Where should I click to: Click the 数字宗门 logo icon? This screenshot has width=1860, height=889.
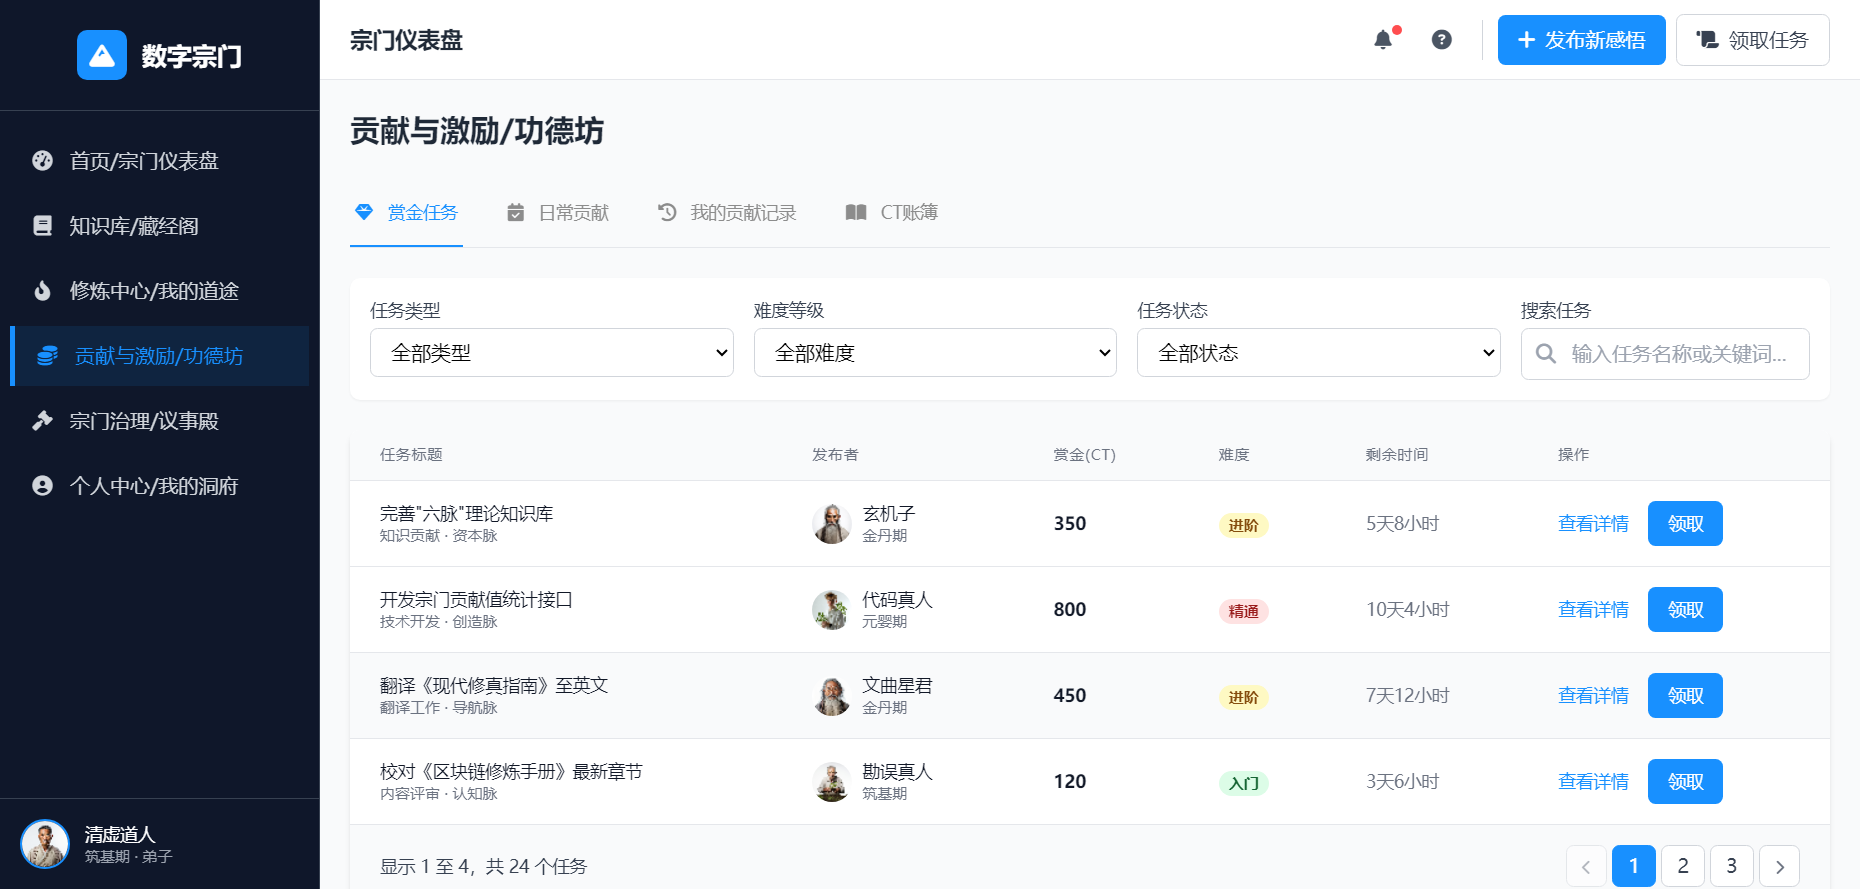coord(102,55)
